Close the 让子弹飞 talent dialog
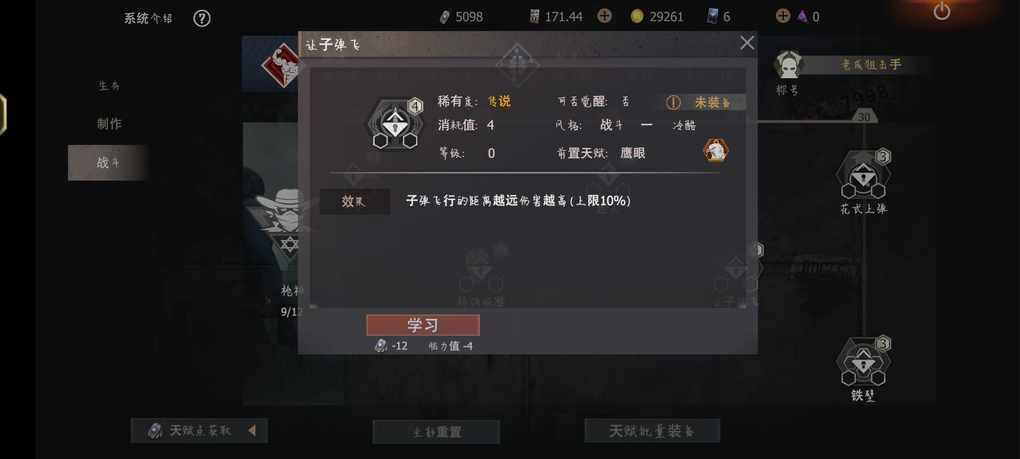 click(x=747, y=43)
